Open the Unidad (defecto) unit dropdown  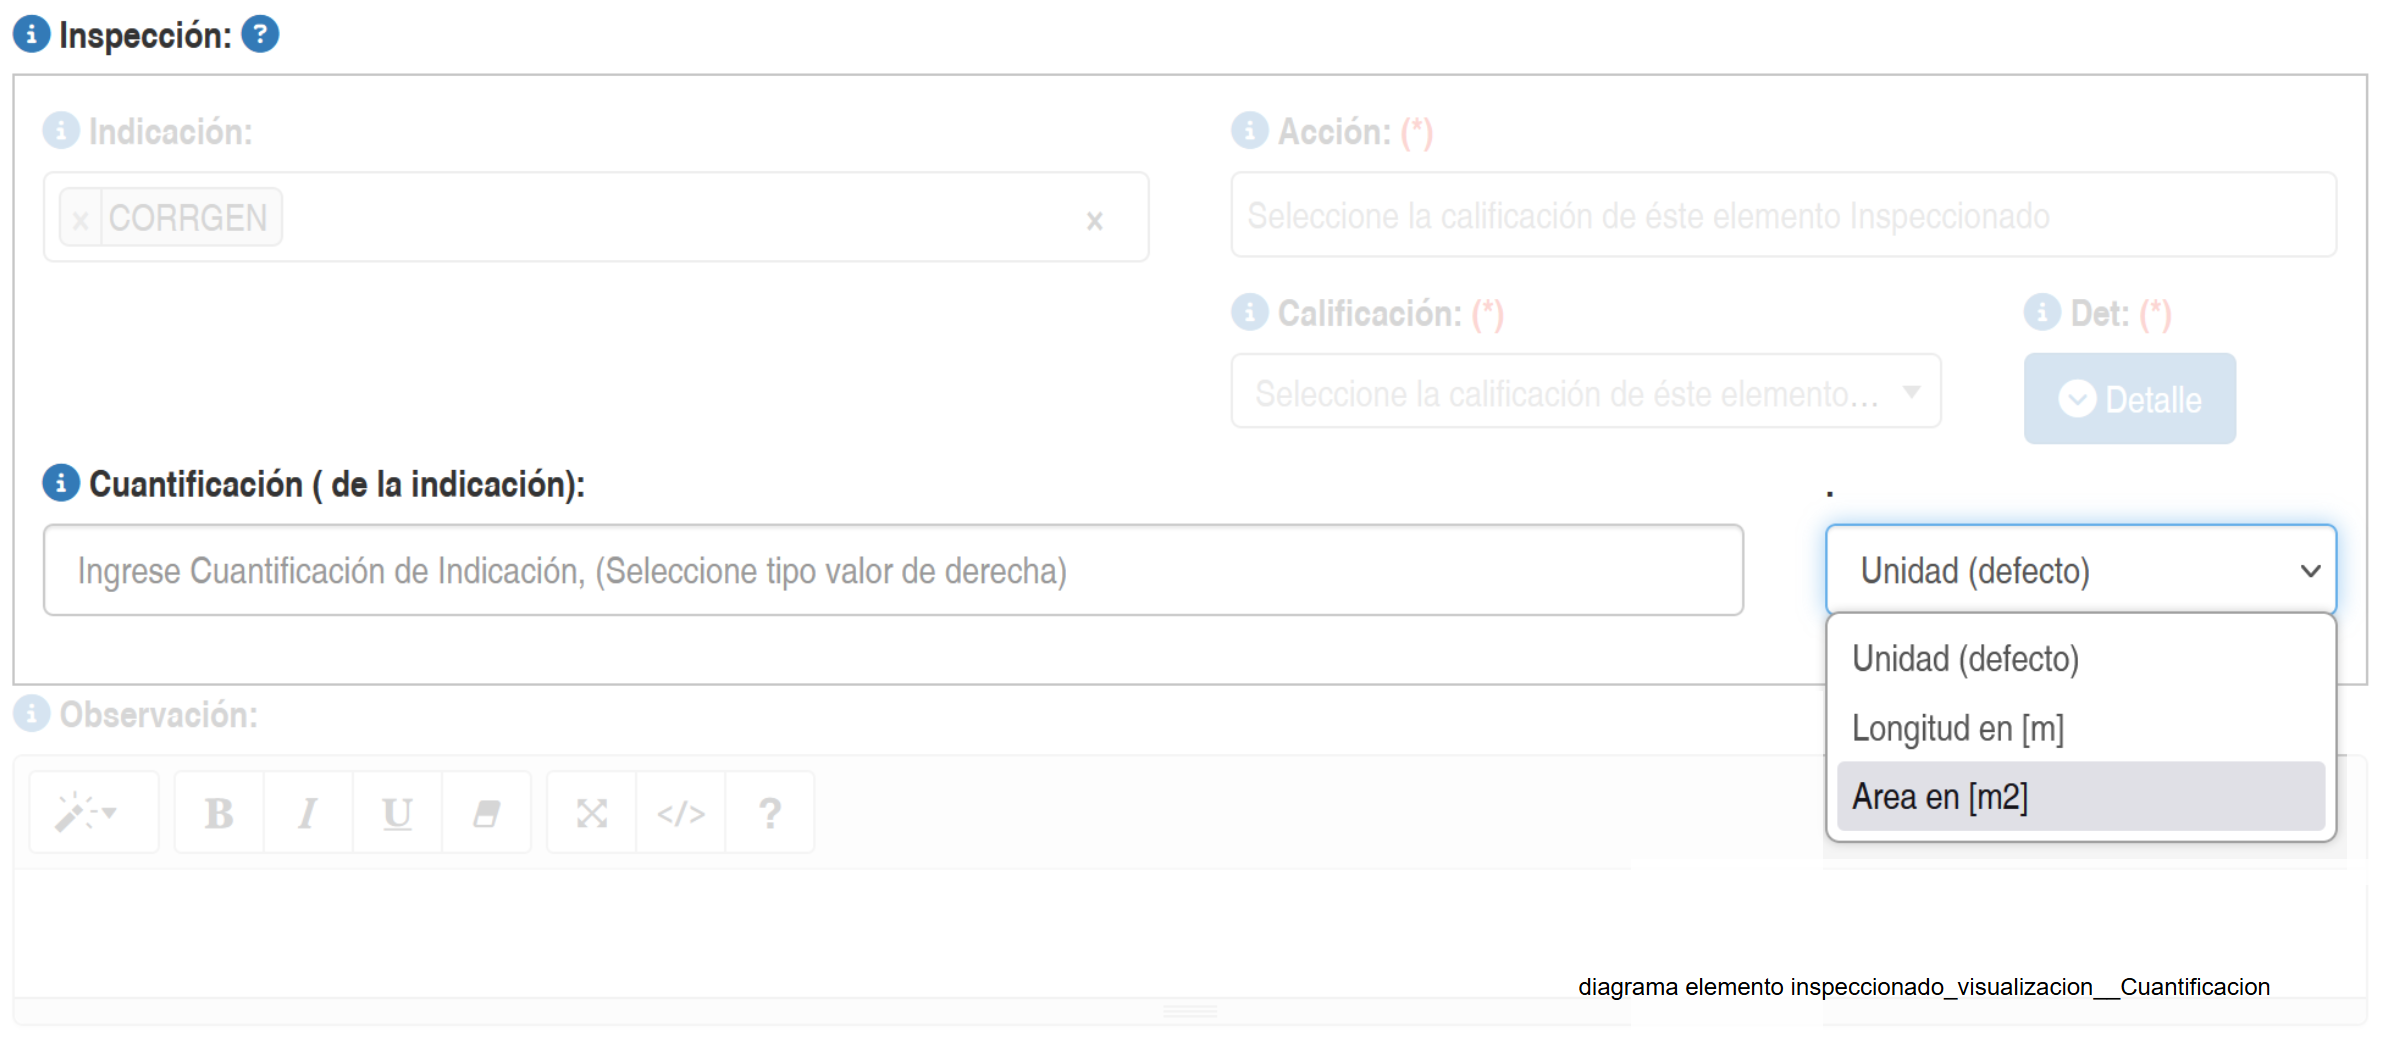click(x=2080, y=570)
